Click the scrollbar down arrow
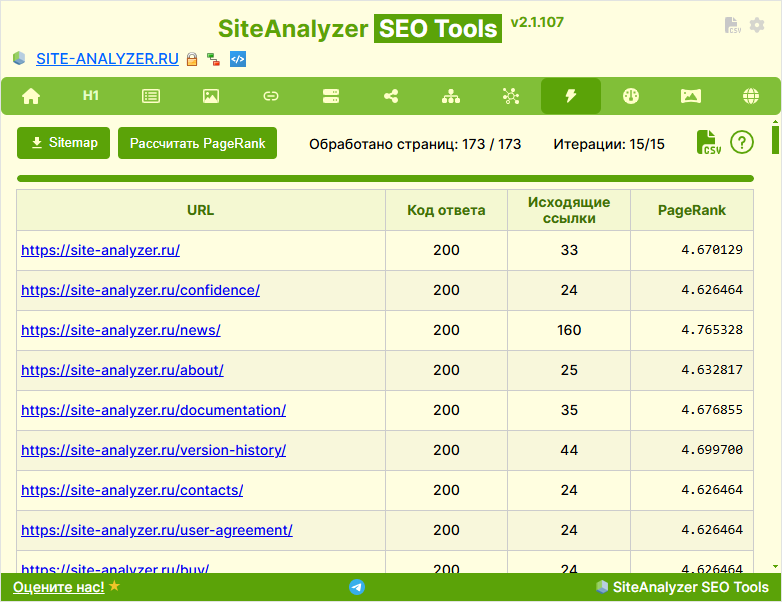782x602 pixels. (x=775, y=567)
